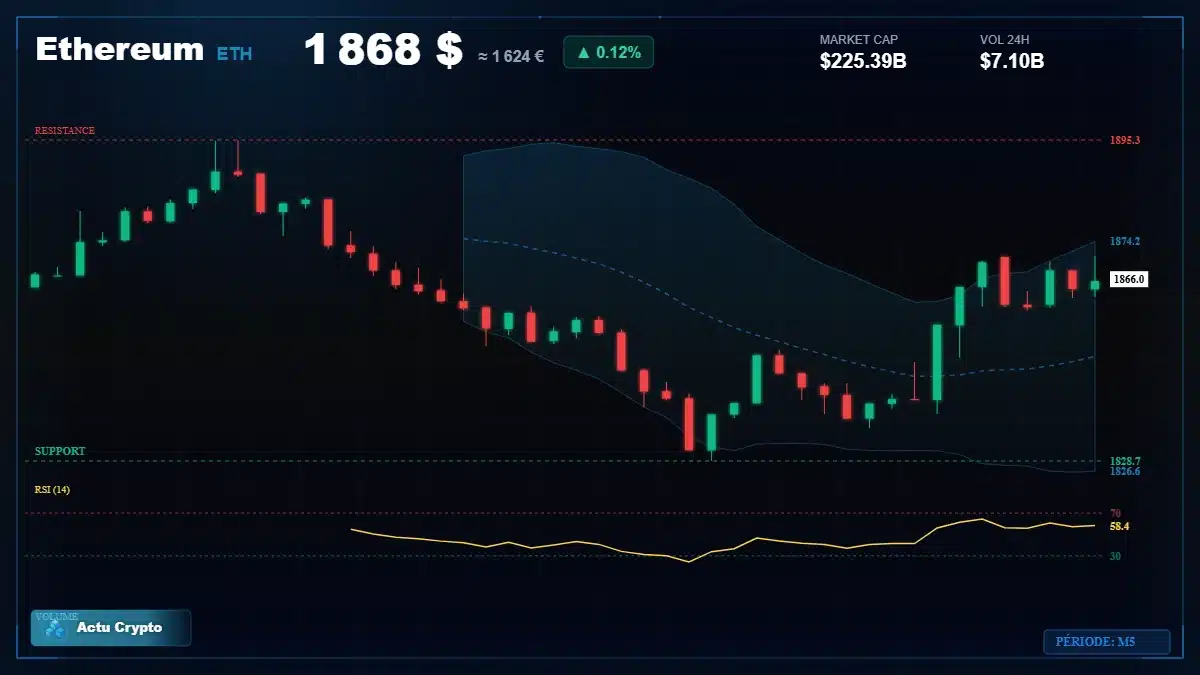The image size is (1200, 675).
Task: Click the $7.10B volume value
Action: (1012, 61)
